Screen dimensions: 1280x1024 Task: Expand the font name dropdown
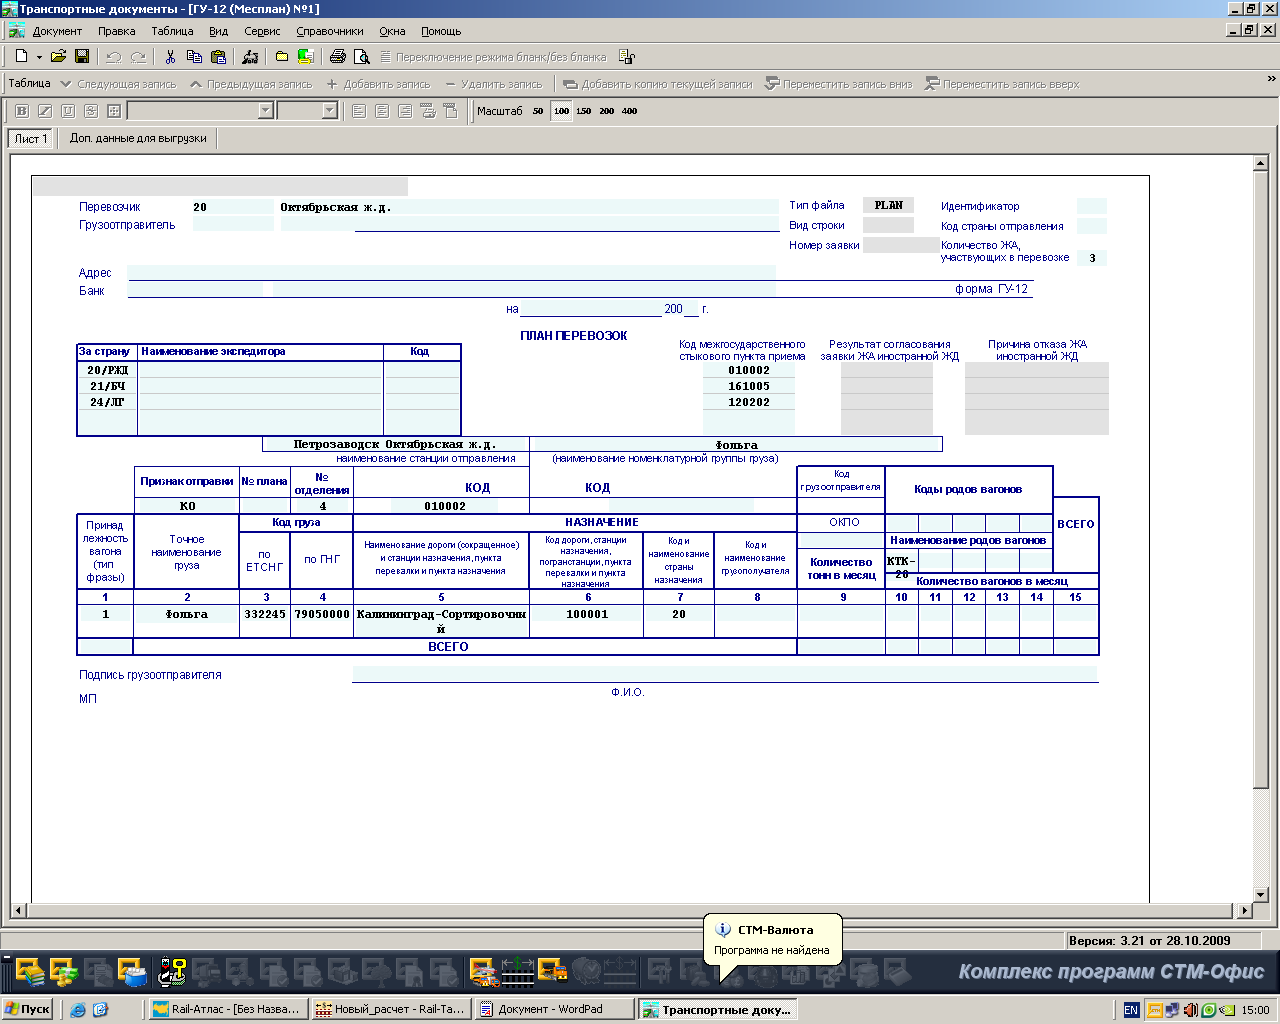tap(265, 111)
